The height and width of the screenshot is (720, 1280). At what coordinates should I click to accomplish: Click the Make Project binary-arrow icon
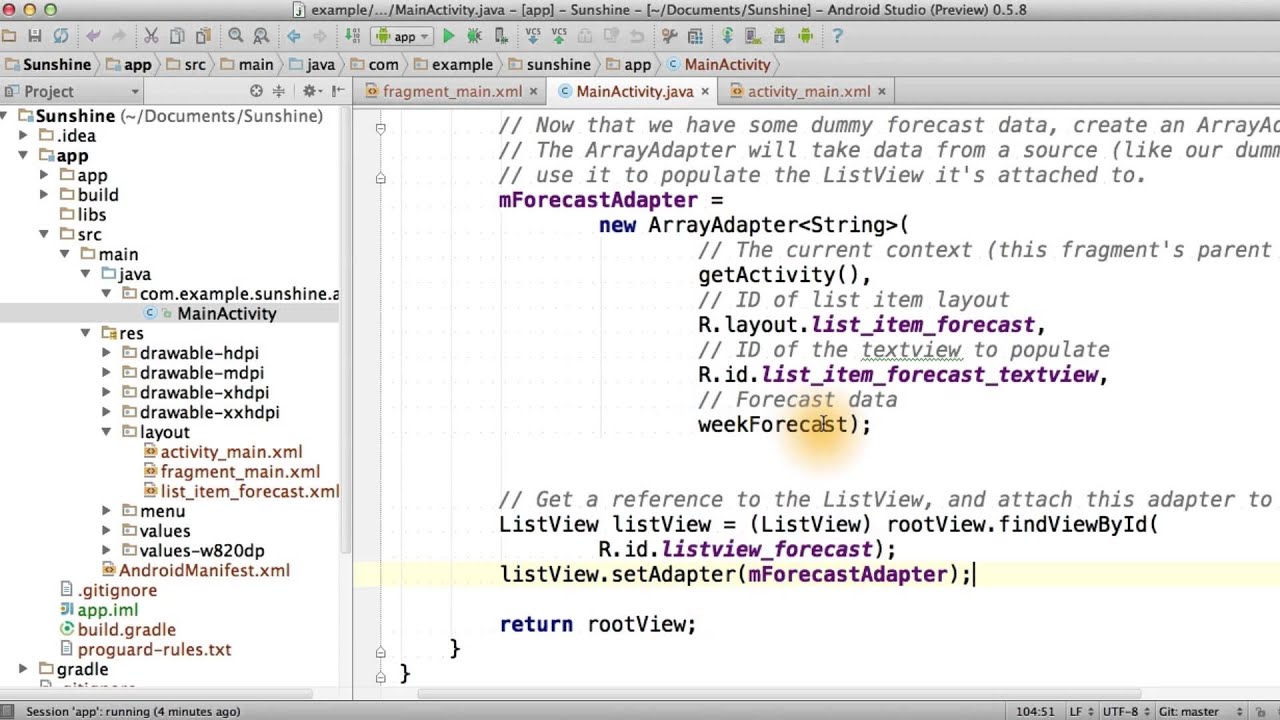pos(353,37)
